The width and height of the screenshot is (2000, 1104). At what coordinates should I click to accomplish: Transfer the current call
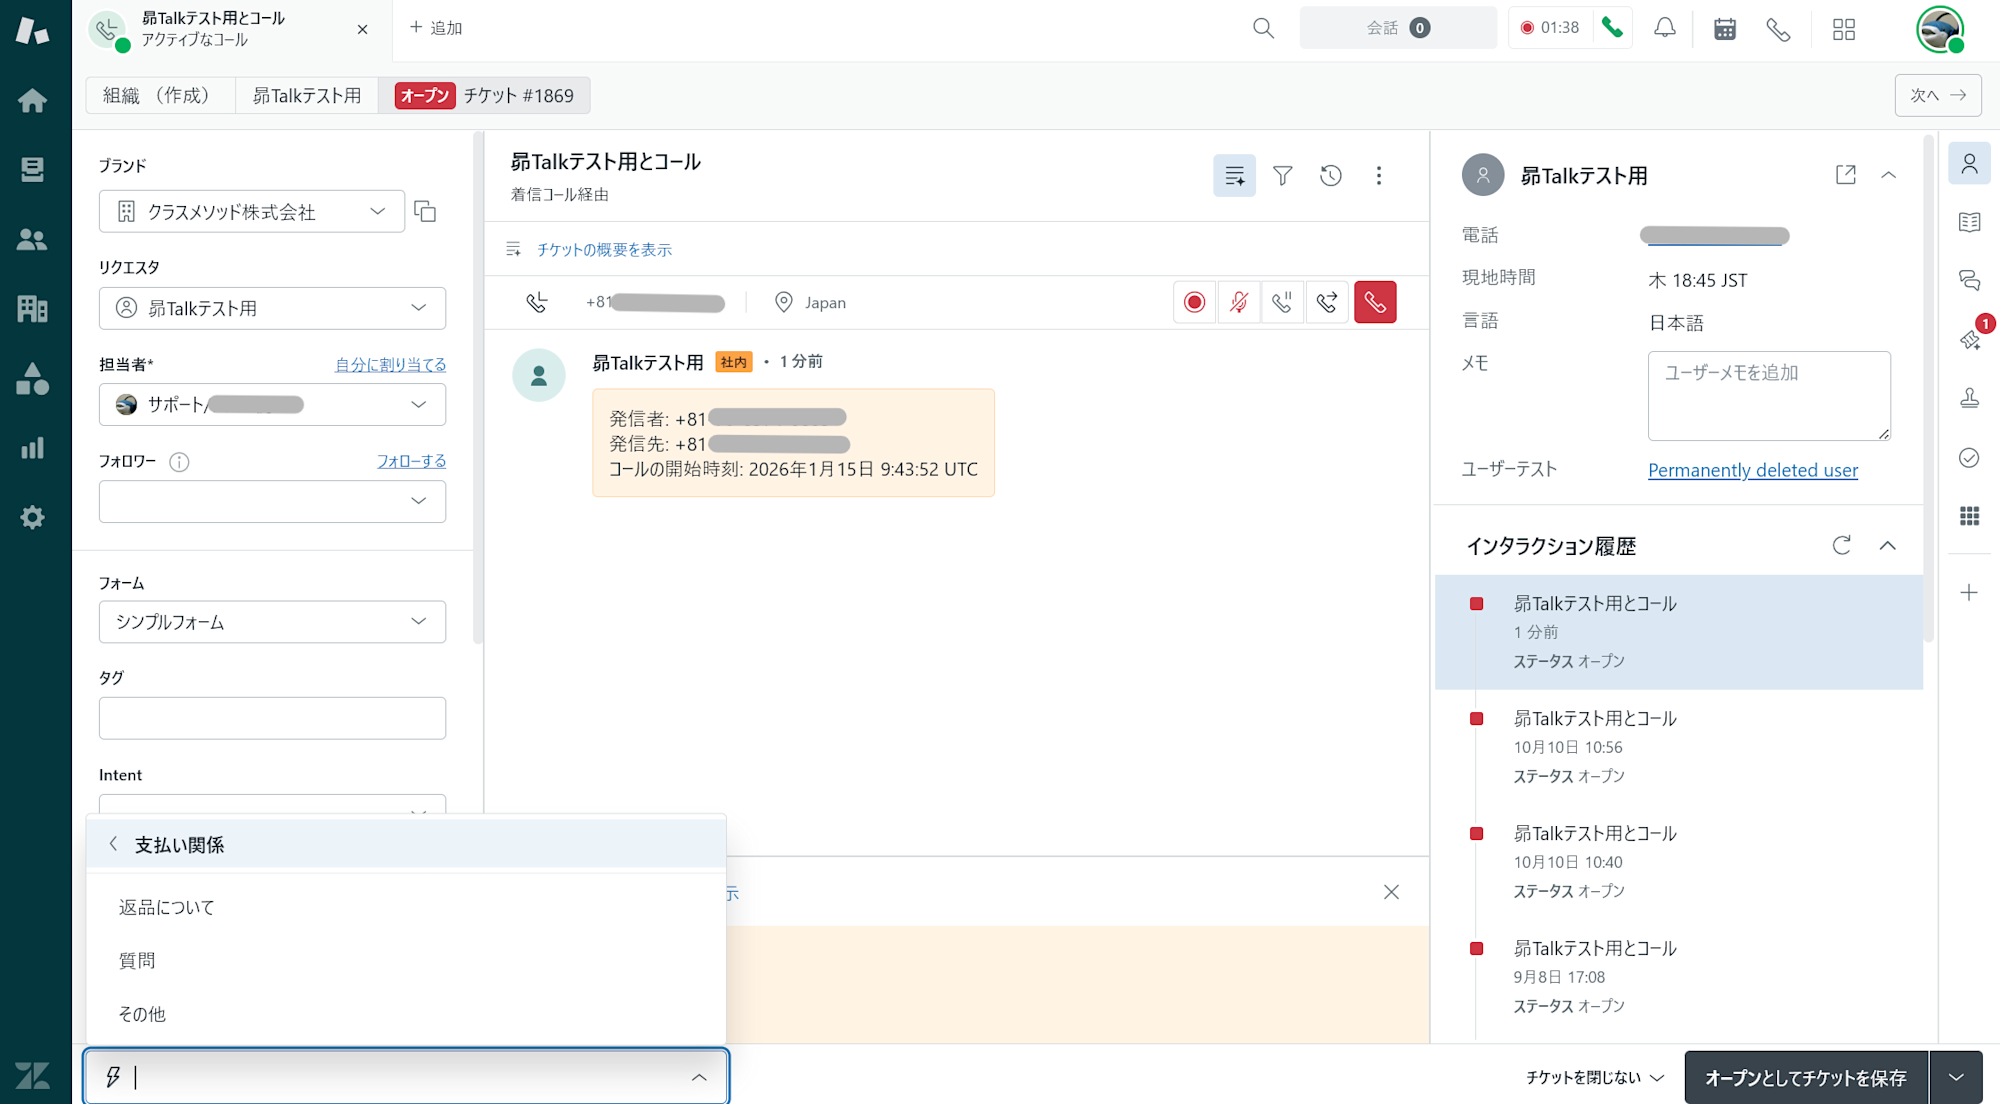tap(1327, 302)
